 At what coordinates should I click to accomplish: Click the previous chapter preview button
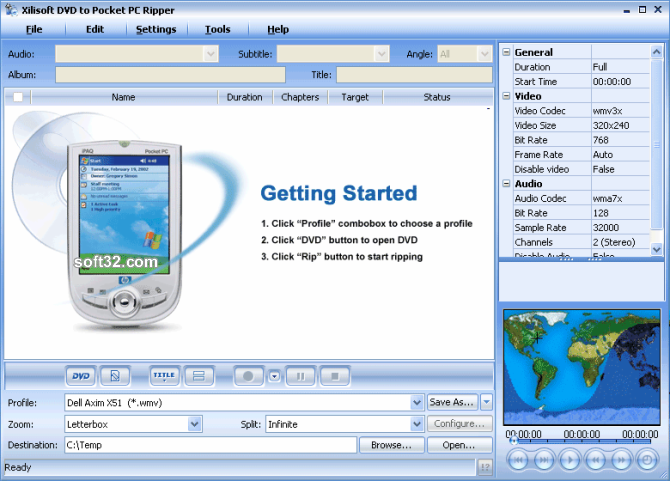(518, 460)
